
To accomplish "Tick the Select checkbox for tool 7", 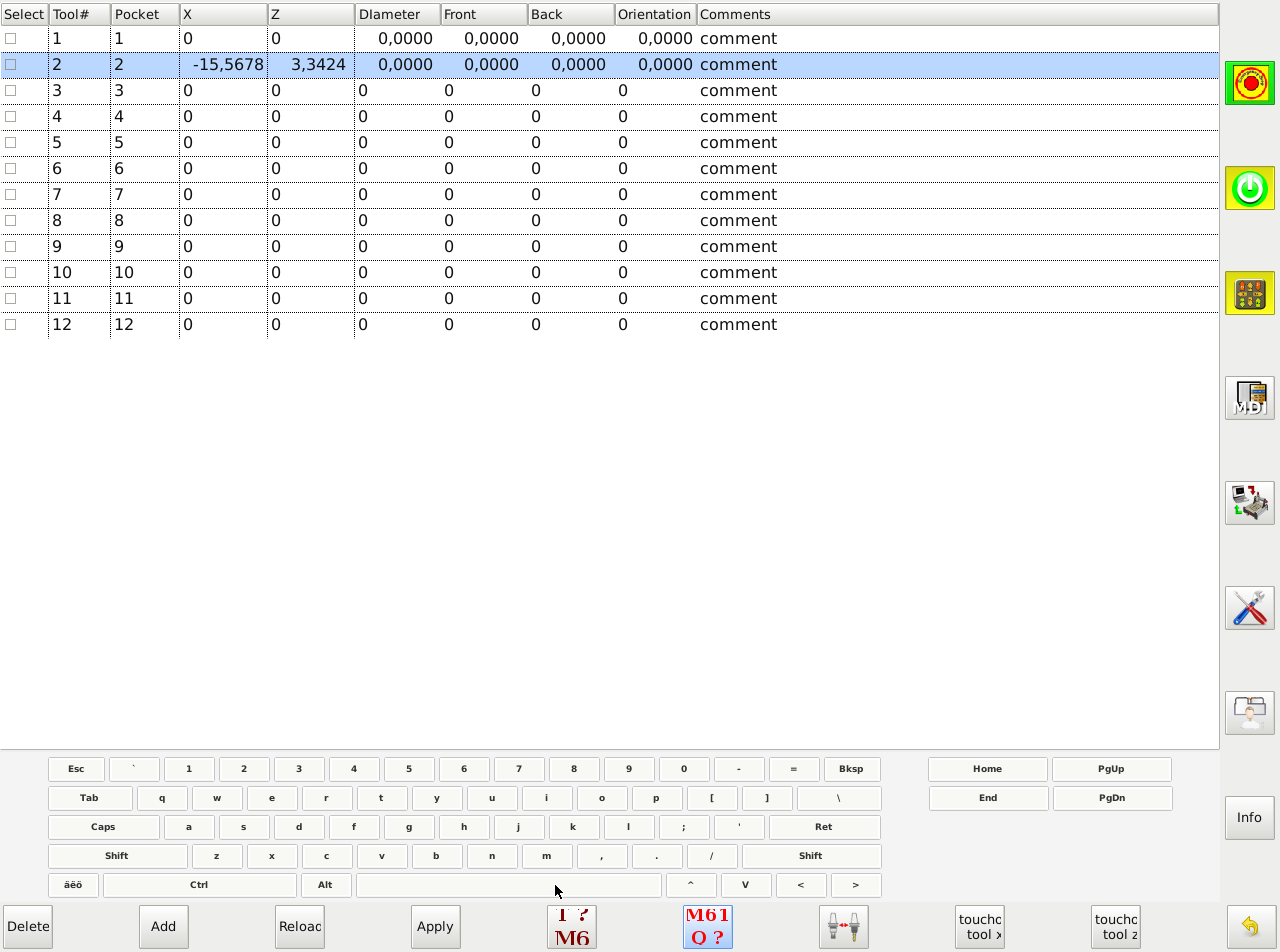I will point(11,194).
